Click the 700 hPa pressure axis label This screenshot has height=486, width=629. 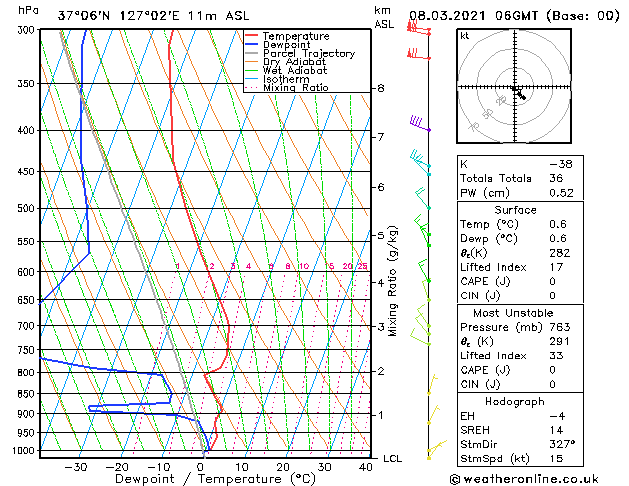28,326
